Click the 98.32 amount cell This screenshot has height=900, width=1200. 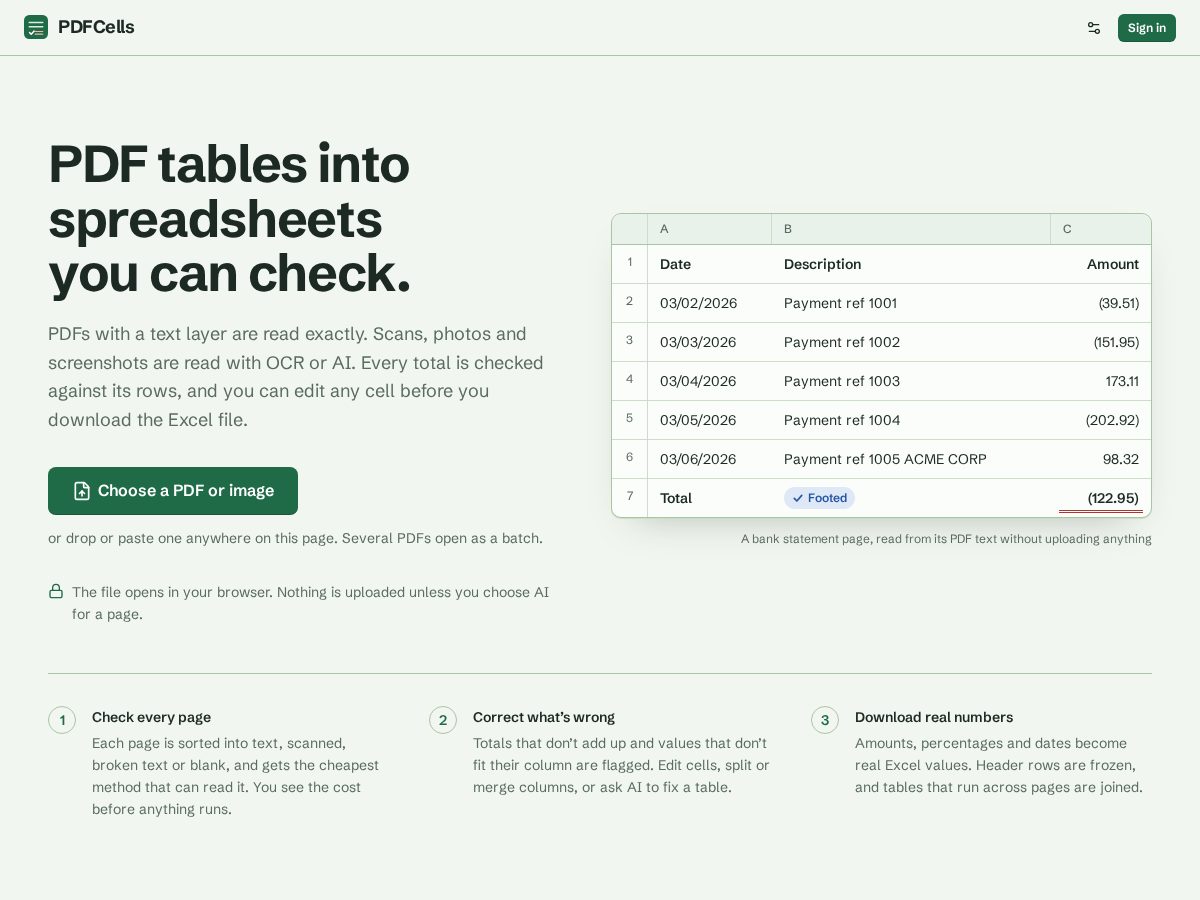pos(1101,459)
